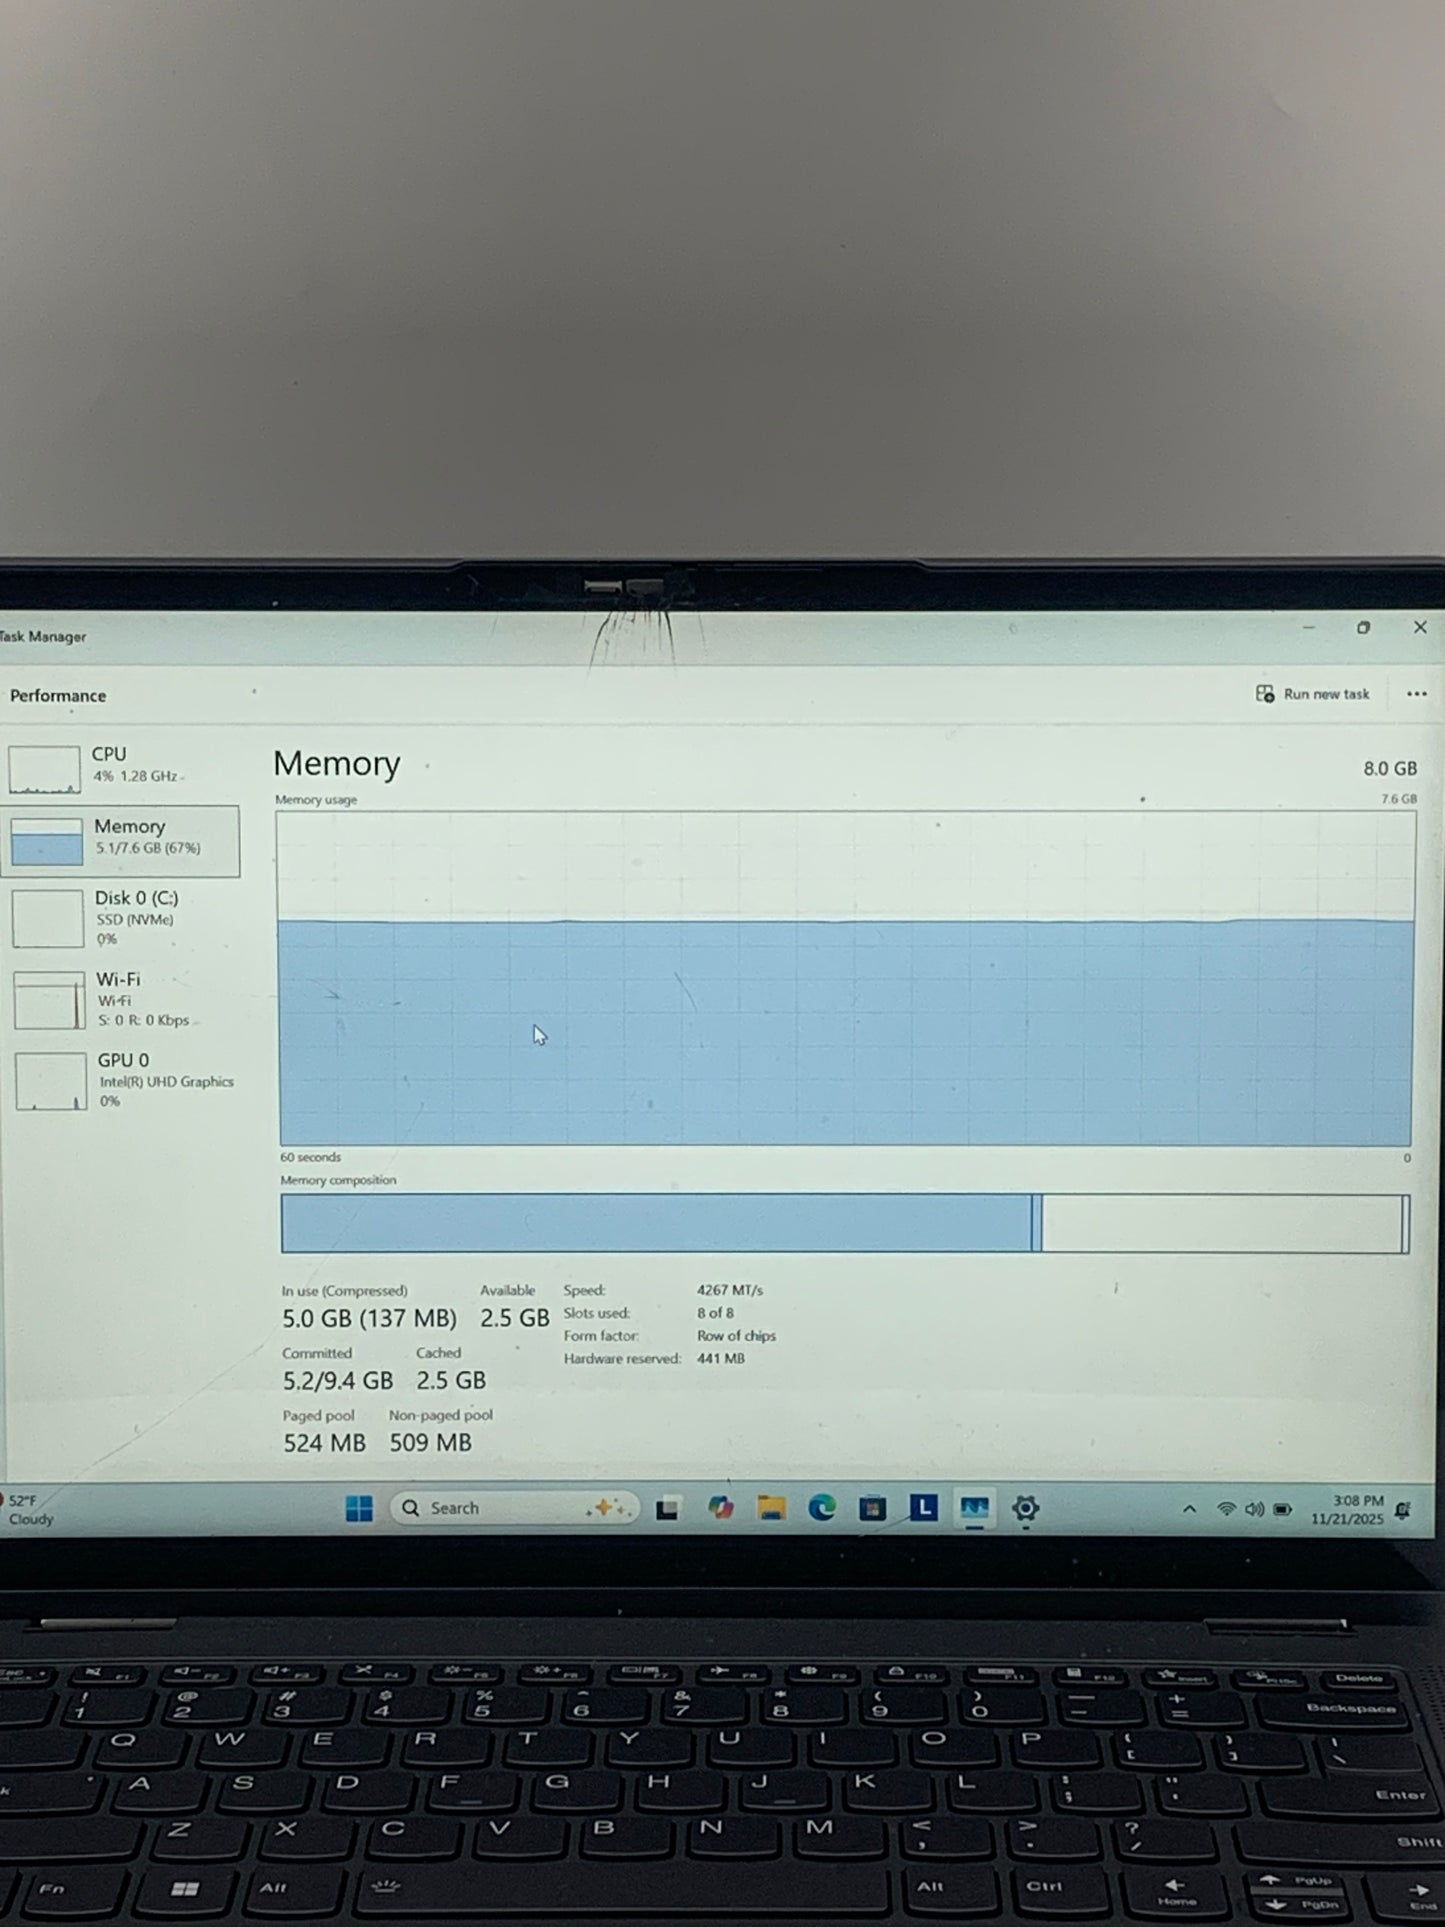Open the three-dots more options menu
The image size is (1445, 1927).
[x=1416, y=694]
